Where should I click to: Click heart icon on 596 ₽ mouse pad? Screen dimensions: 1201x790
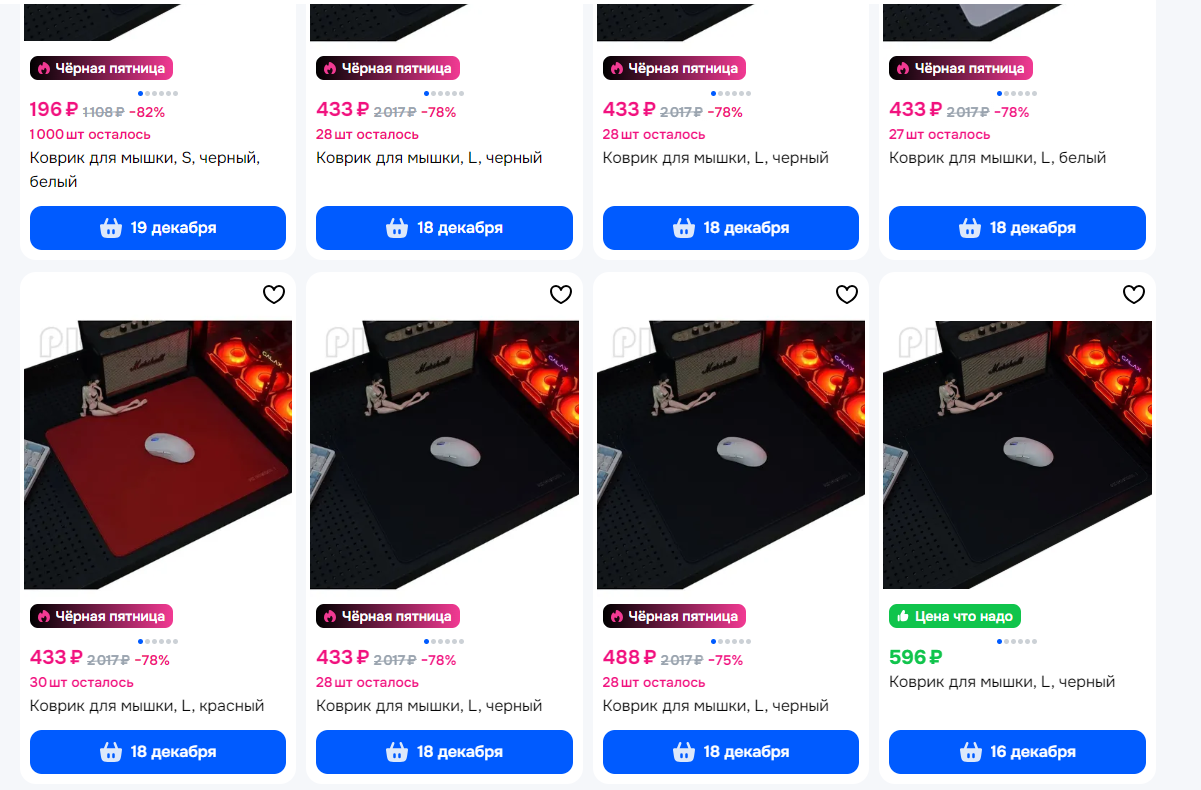point(1133,294)
